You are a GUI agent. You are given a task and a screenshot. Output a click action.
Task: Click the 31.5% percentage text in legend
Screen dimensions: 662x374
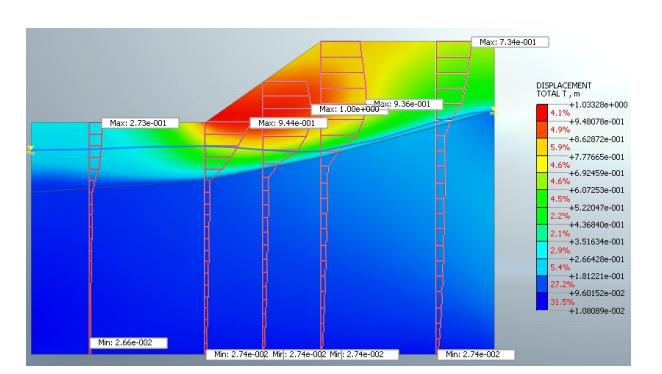562,302
